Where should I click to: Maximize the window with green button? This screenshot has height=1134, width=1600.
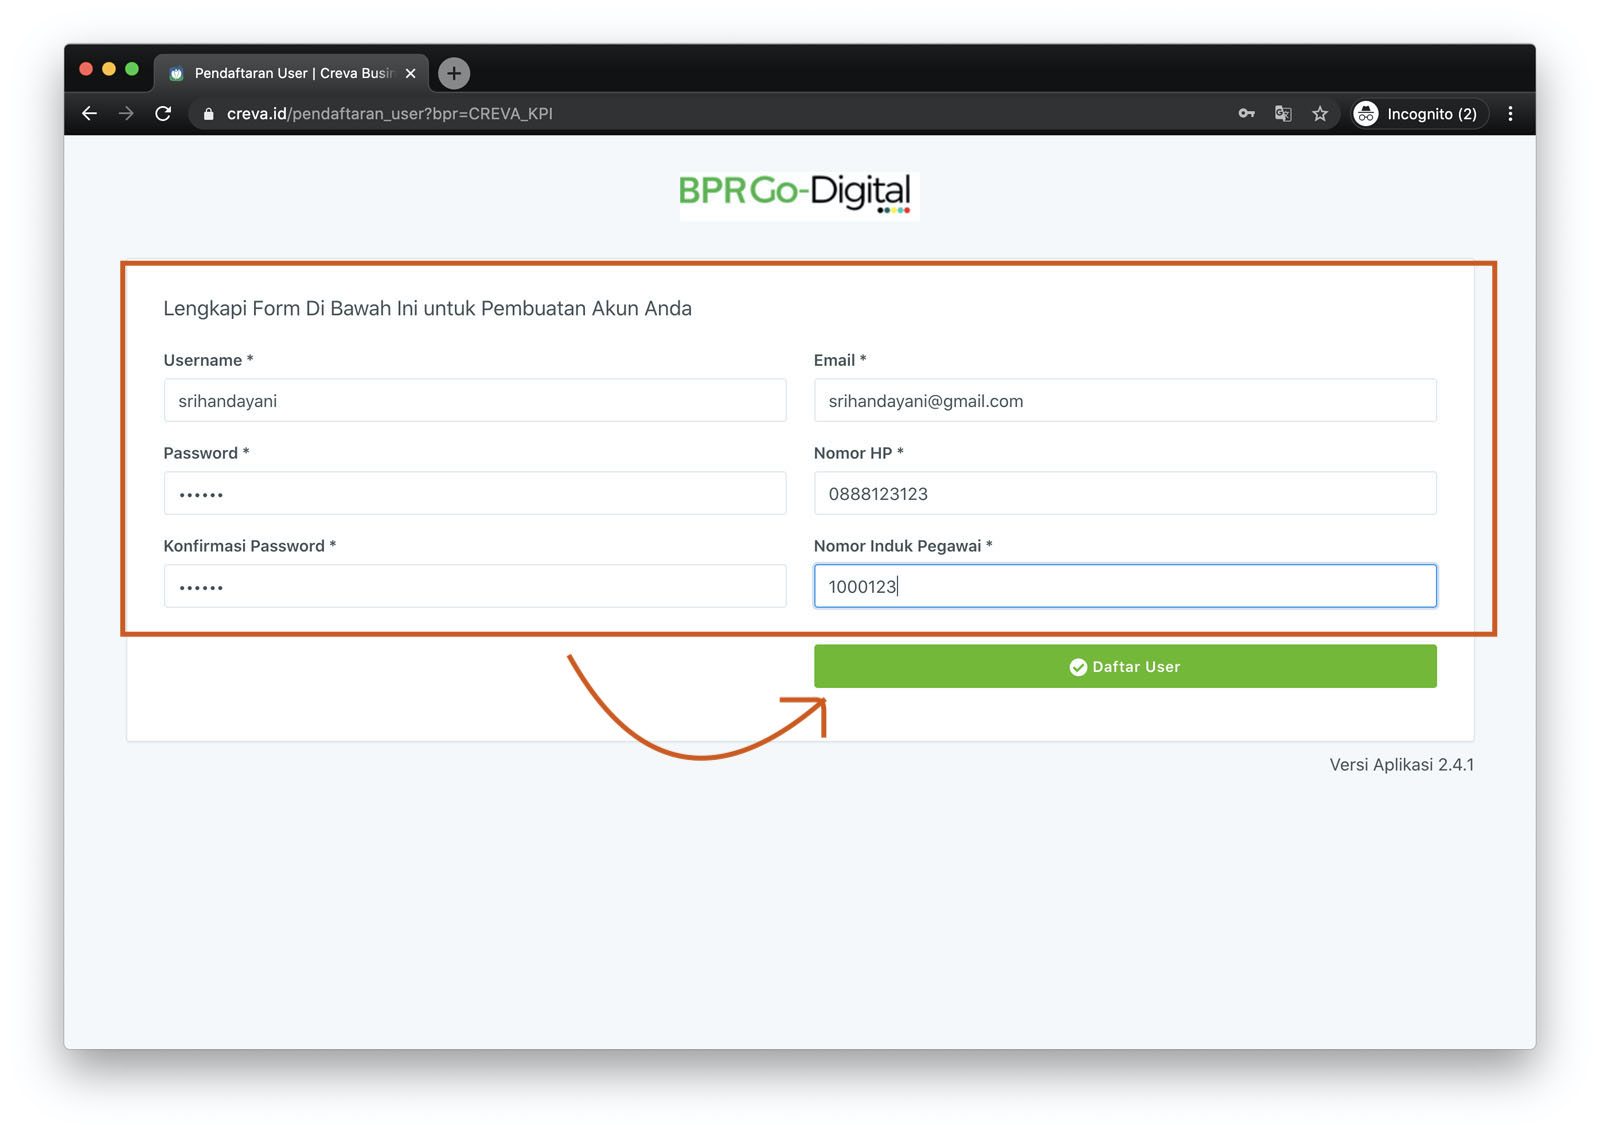tap(132, 69)
